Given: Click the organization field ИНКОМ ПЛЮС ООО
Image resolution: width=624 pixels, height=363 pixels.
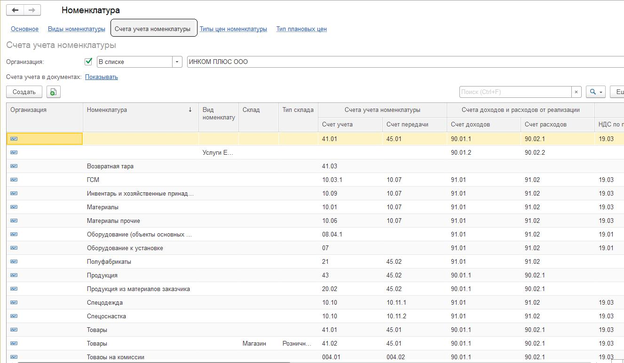Looking at the screenshot, I should 405,62.
